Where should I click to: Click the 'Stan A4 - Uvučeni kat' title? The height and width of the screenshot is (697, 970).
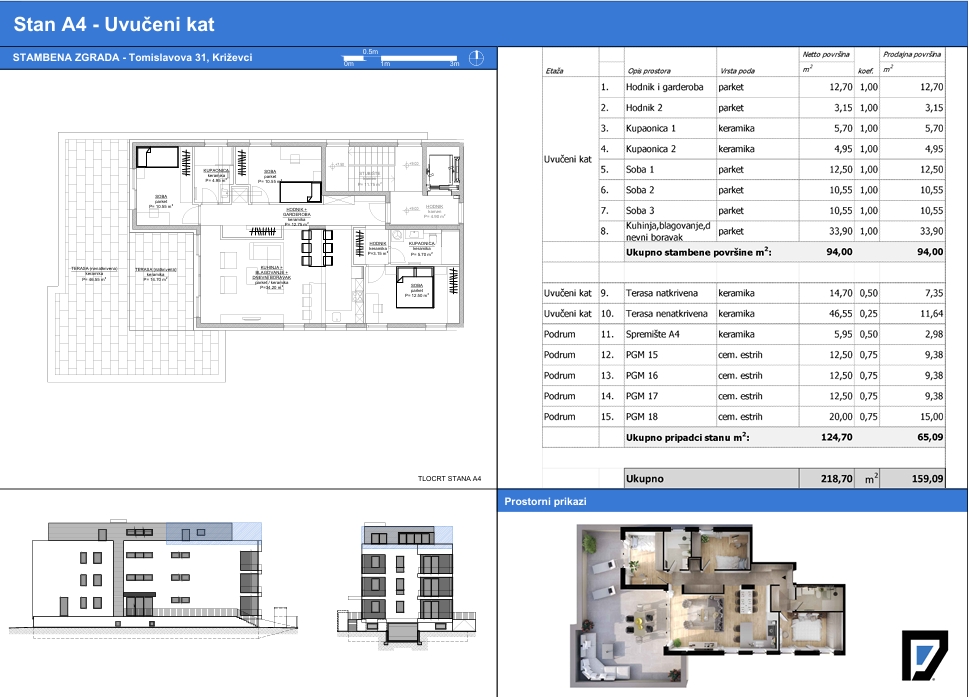(x=114, y=24)
